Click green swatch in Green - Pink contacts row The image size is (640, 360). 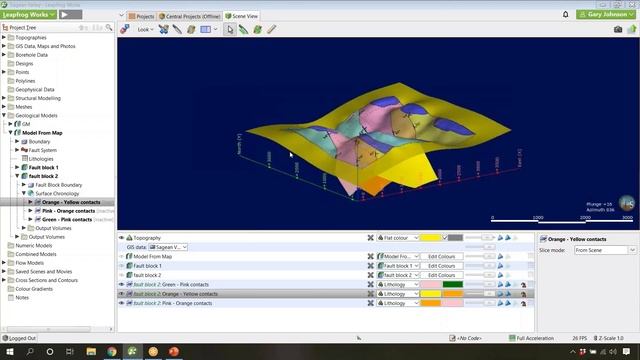(453, 284)
